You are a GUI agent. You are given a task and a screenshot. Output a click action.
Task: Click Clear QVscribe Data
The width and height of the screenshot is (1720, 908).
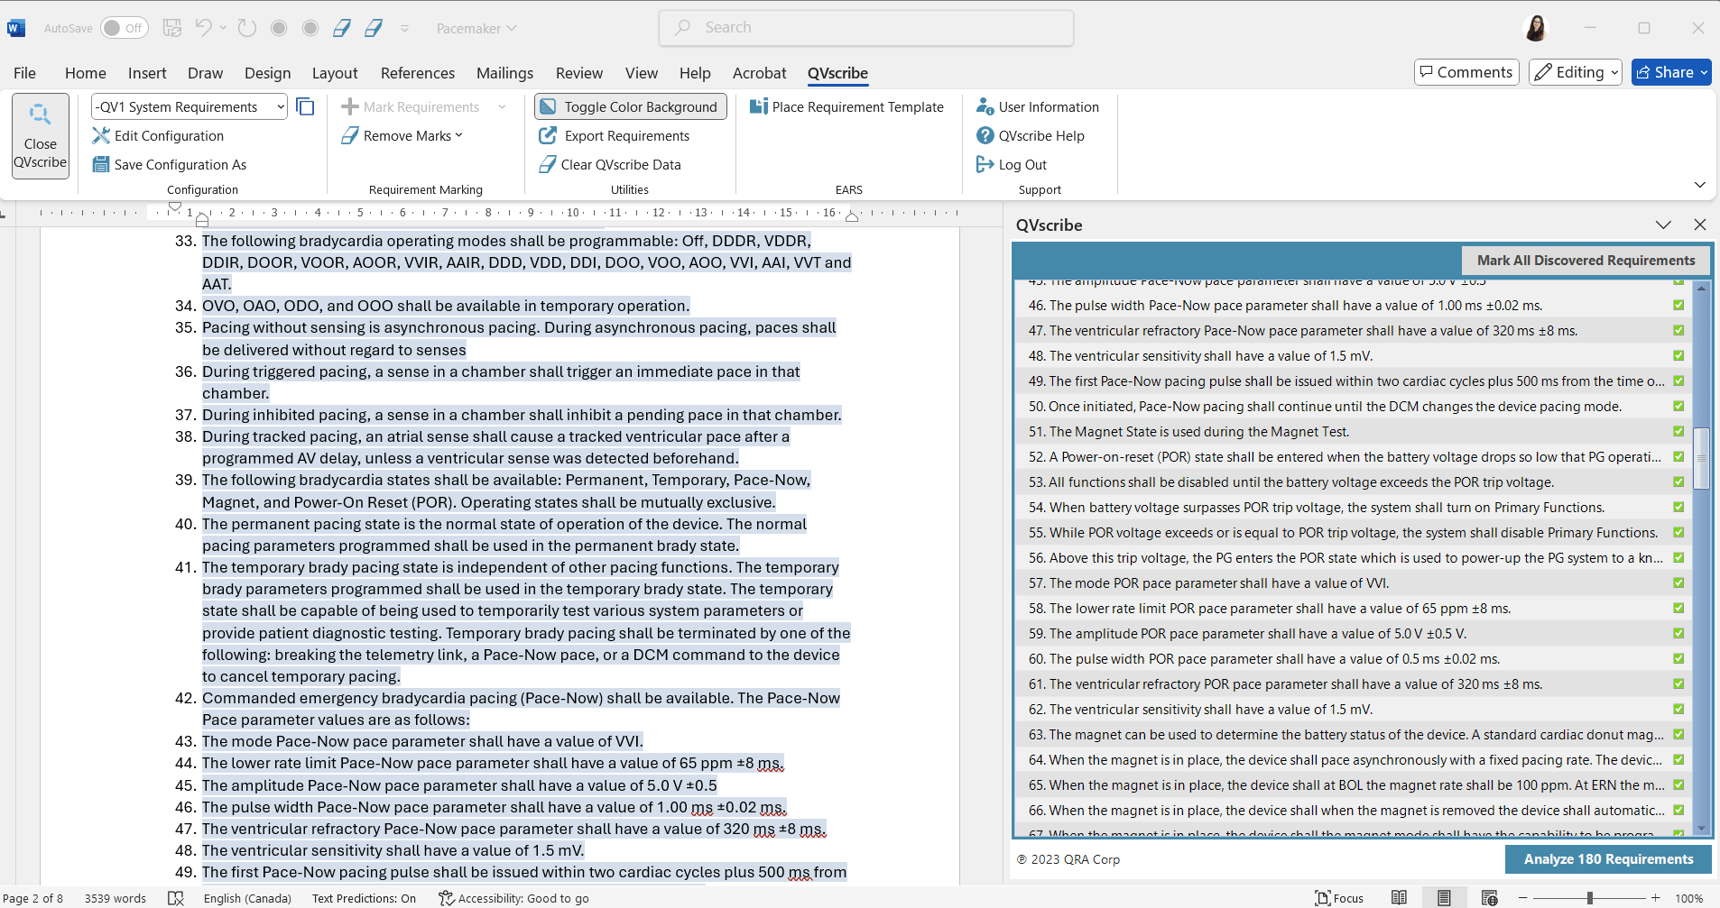pos(610,165)
